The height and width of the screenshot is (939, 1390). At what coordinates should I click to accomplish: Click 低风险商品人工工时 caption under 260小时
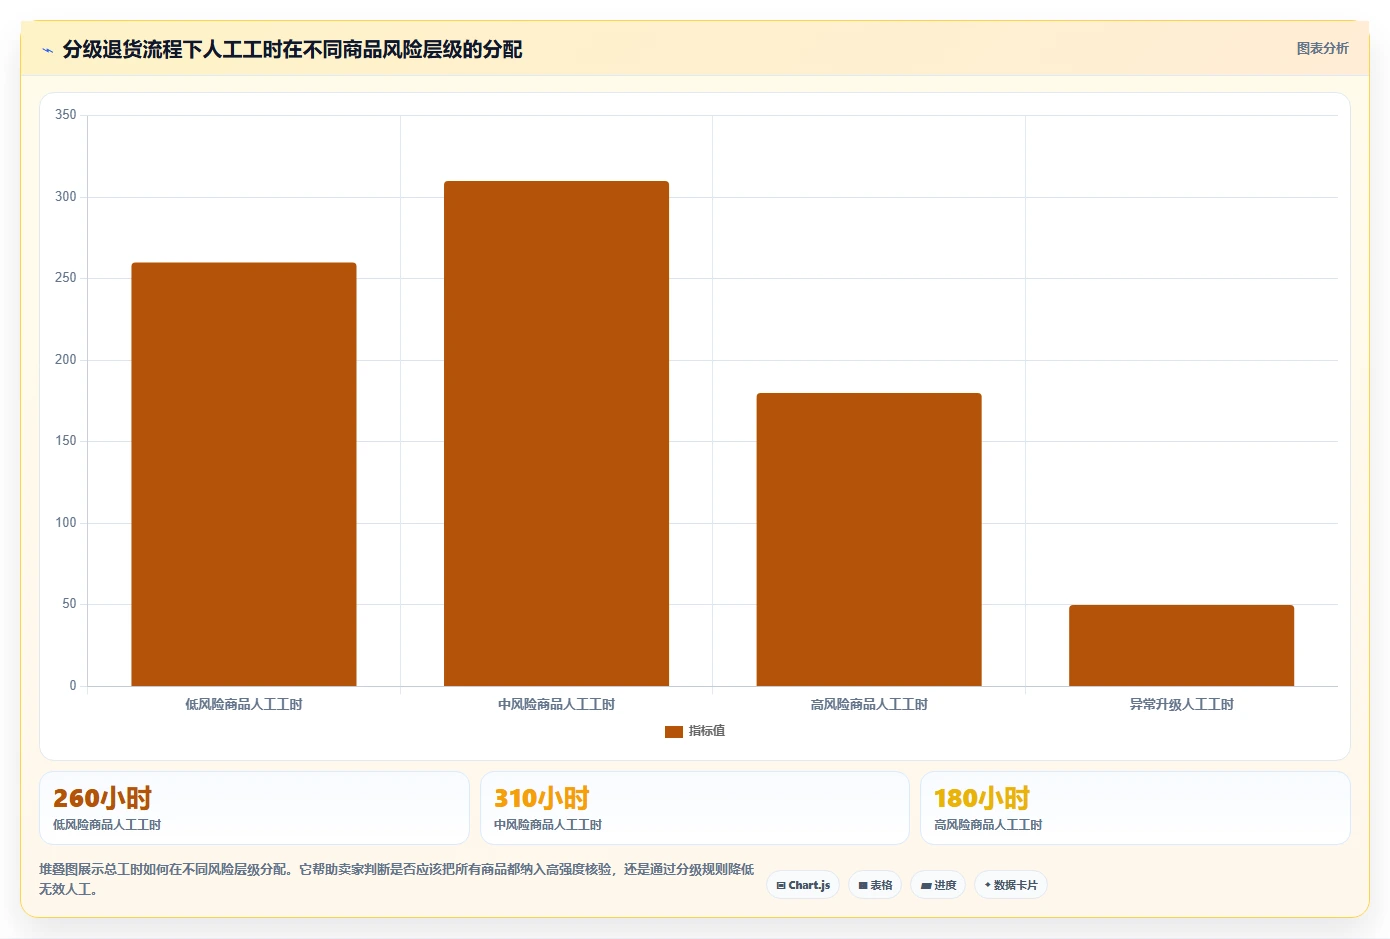[x=107, y=825]
